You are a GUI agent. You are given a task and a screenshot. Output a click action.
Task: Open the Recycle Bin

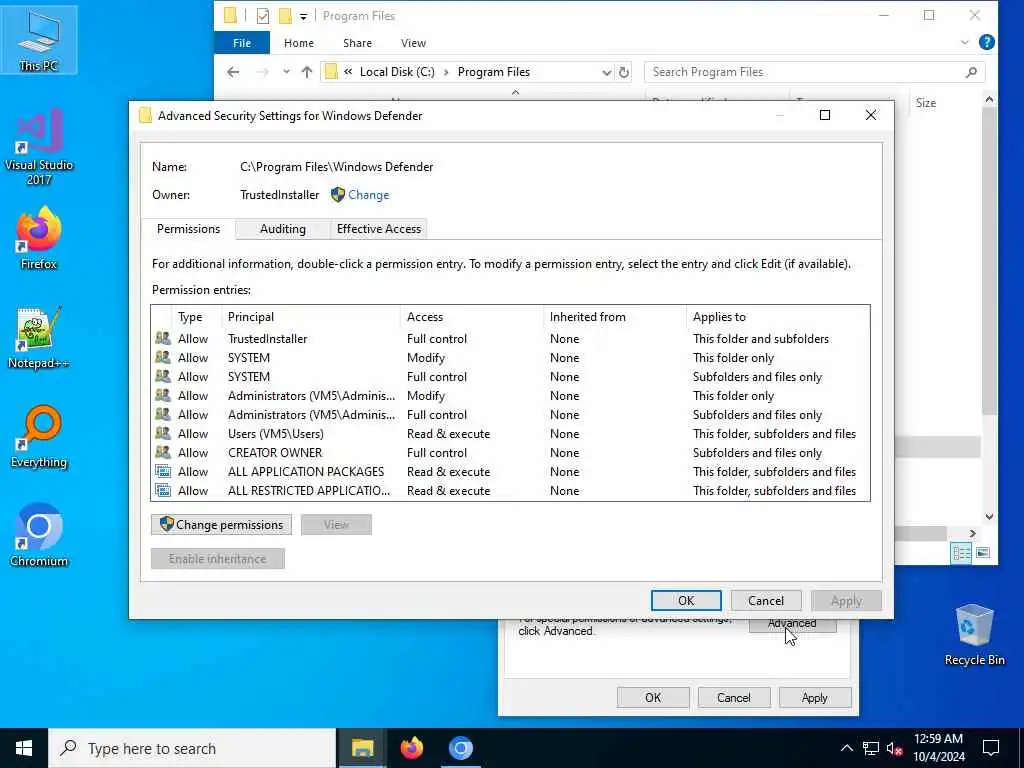pos(974,635)
